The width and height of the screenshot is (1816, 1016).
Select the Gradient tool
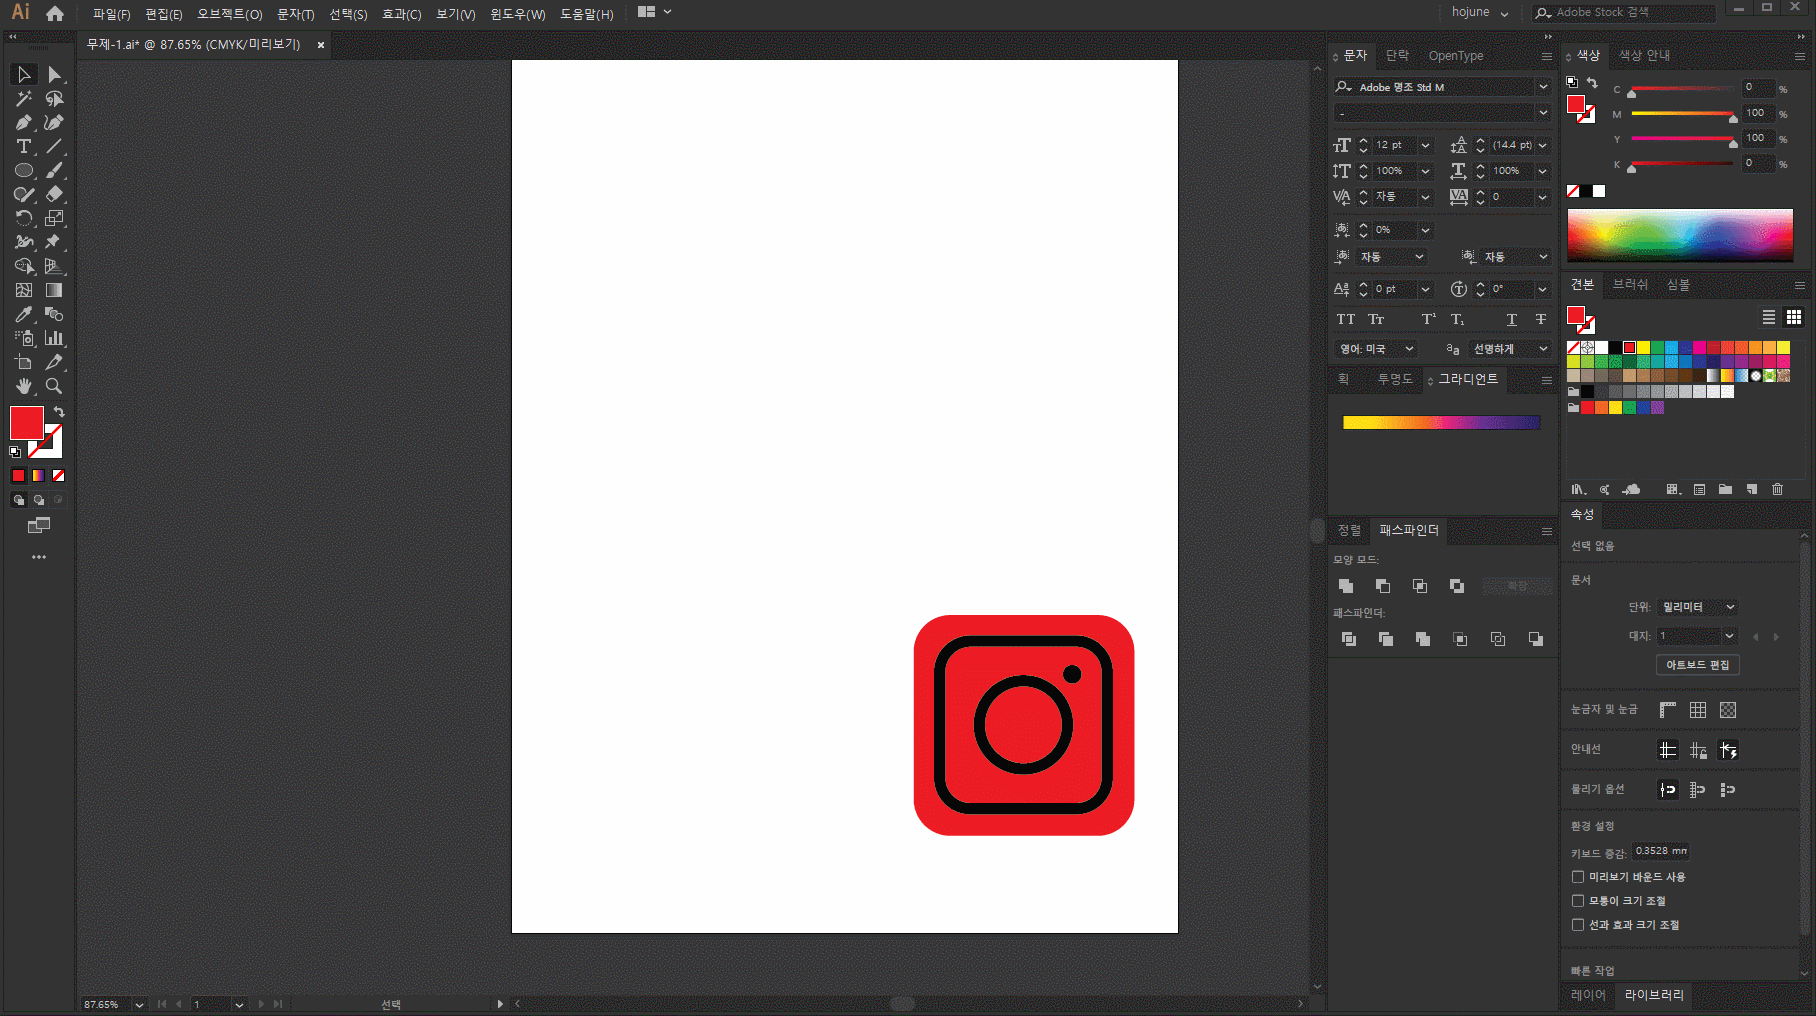coord(54,290)
